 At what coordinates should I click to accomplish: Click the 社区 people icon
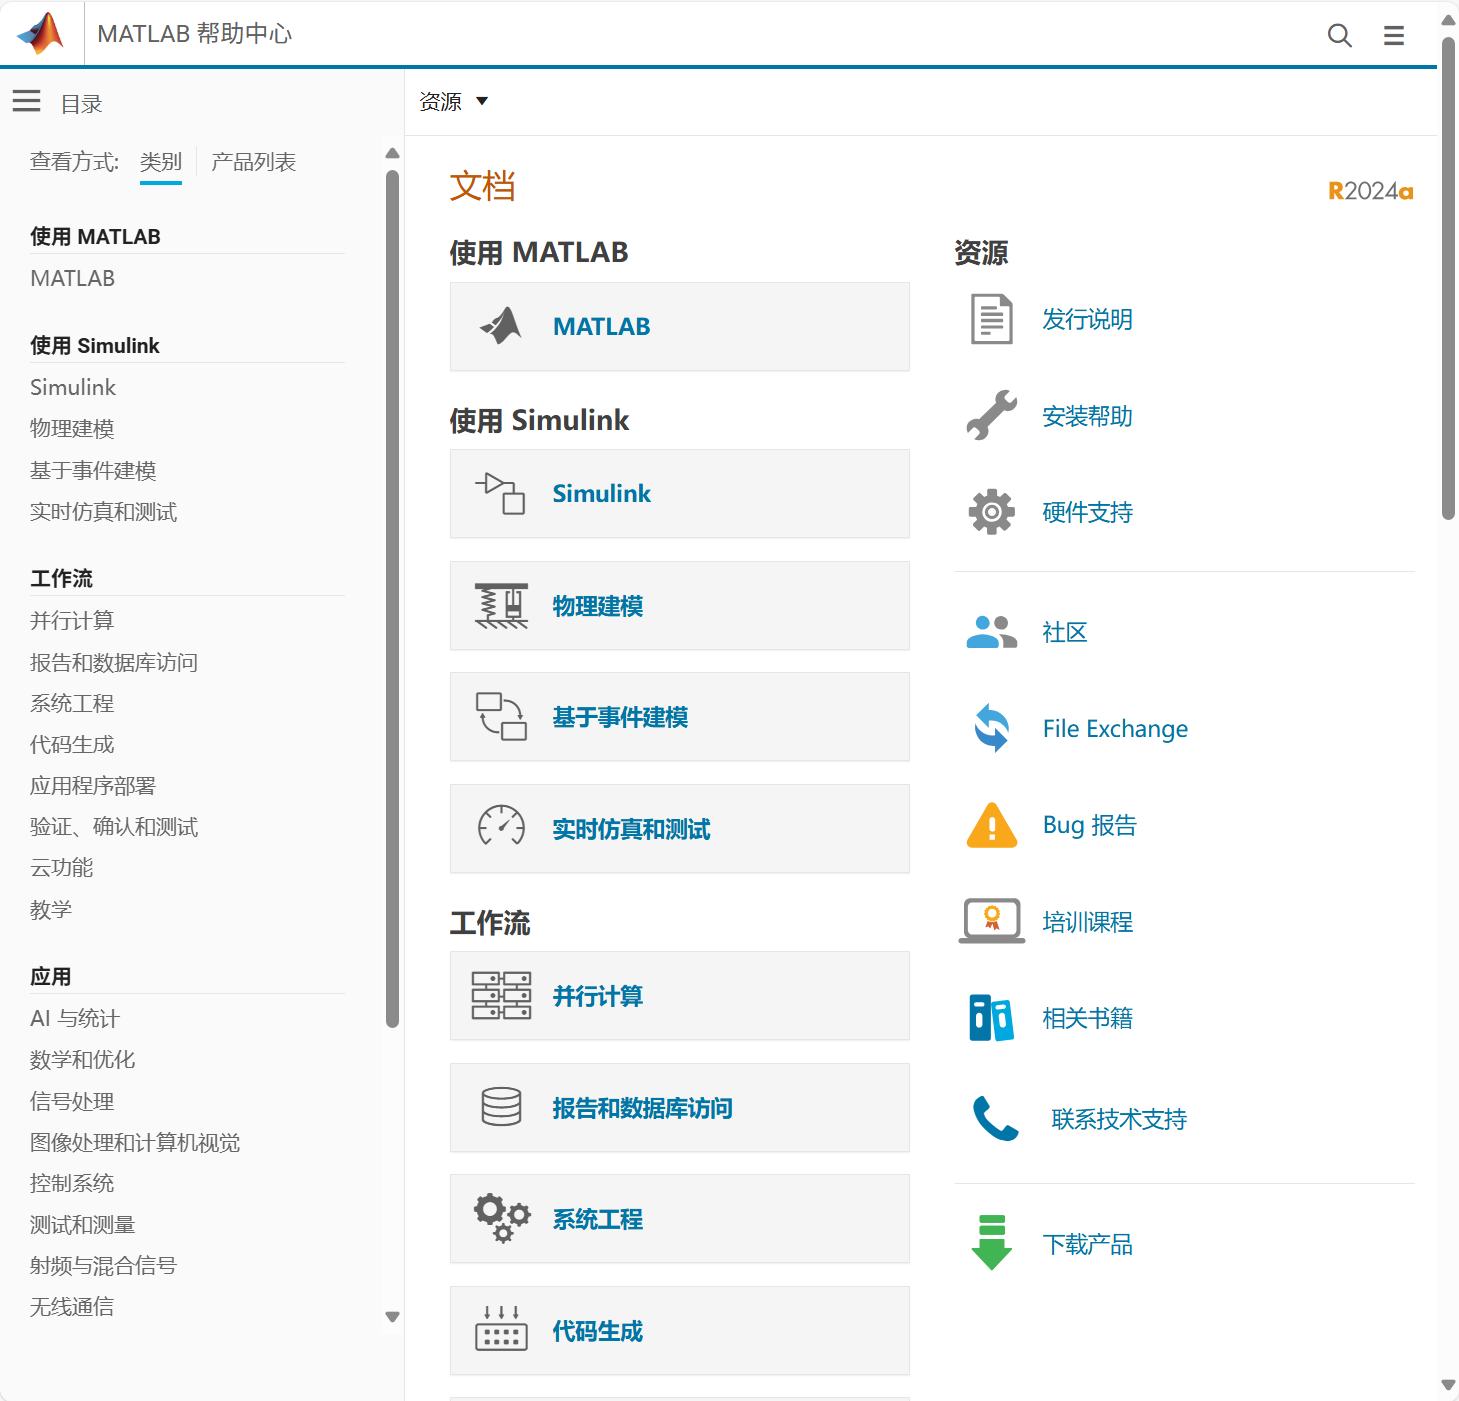[992, 632]
